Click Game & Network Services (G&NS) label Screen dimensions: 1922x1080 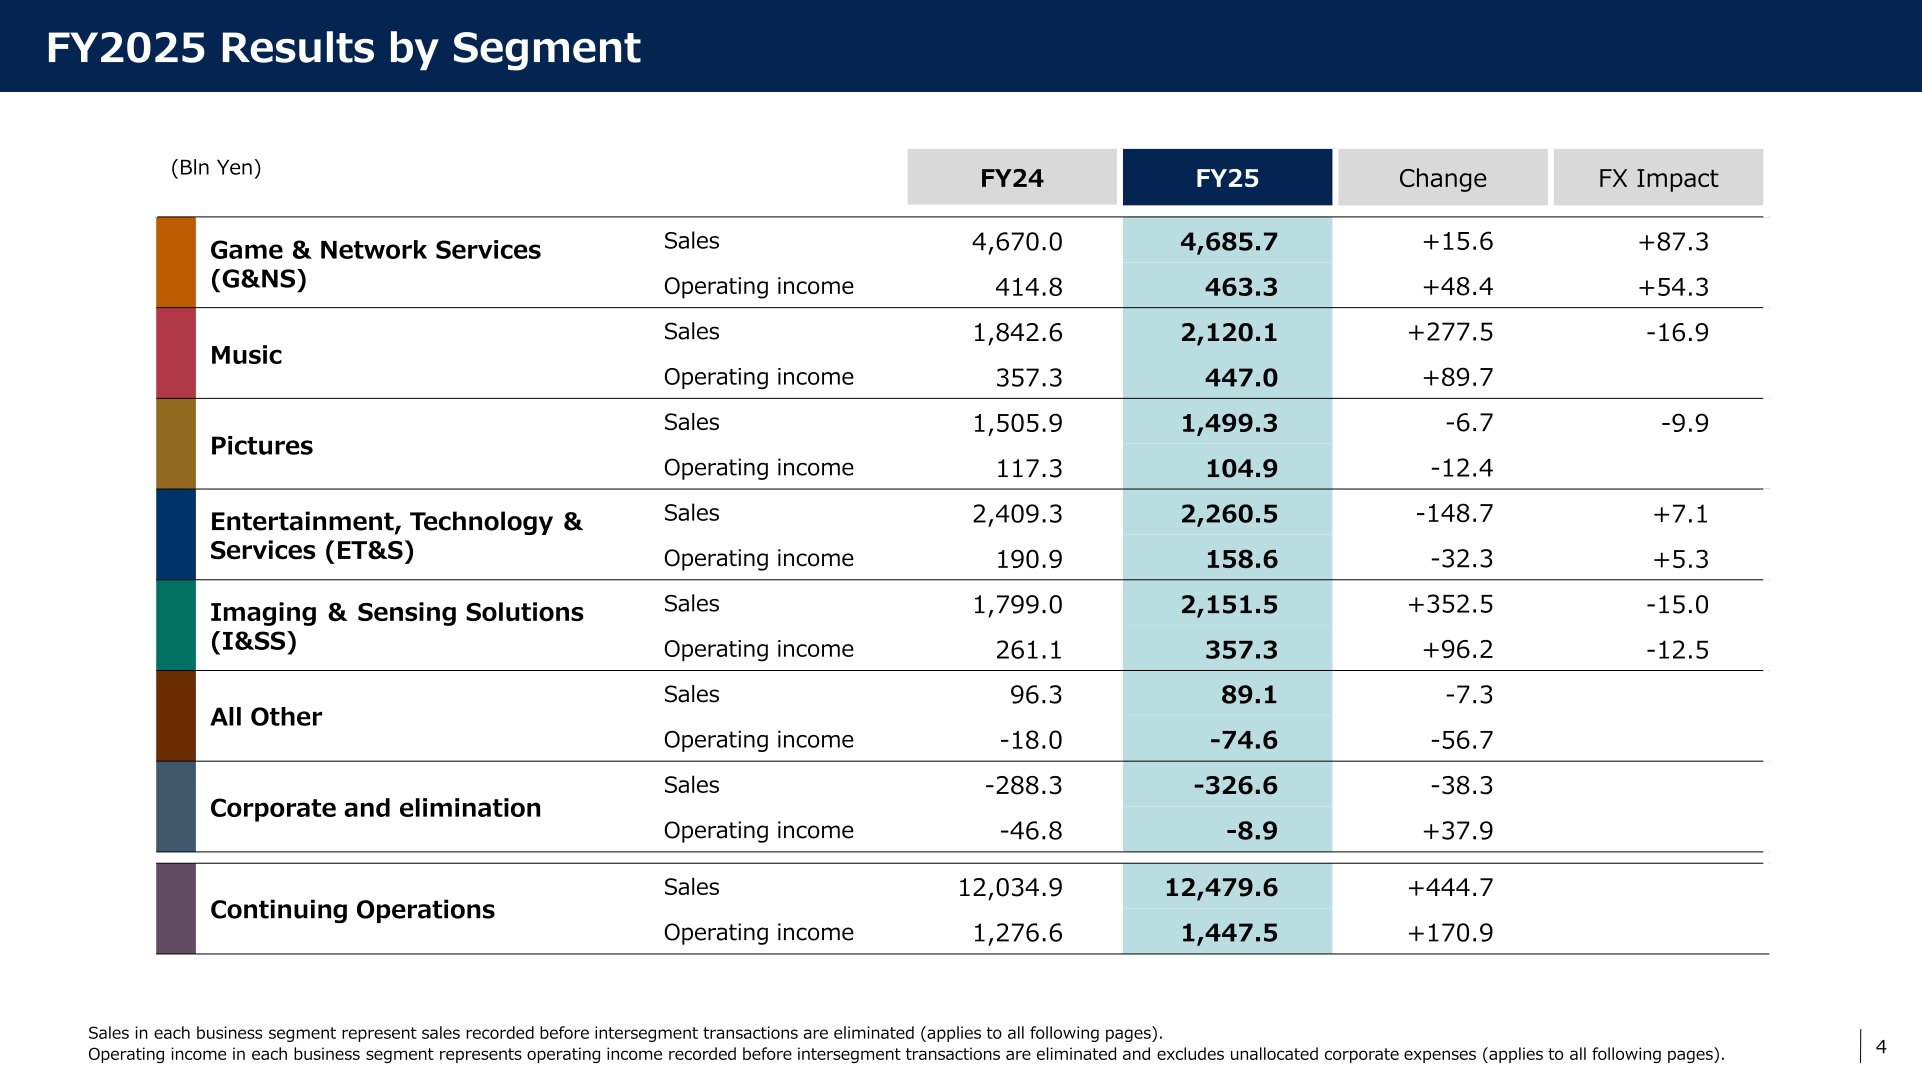tap(375, 264)
